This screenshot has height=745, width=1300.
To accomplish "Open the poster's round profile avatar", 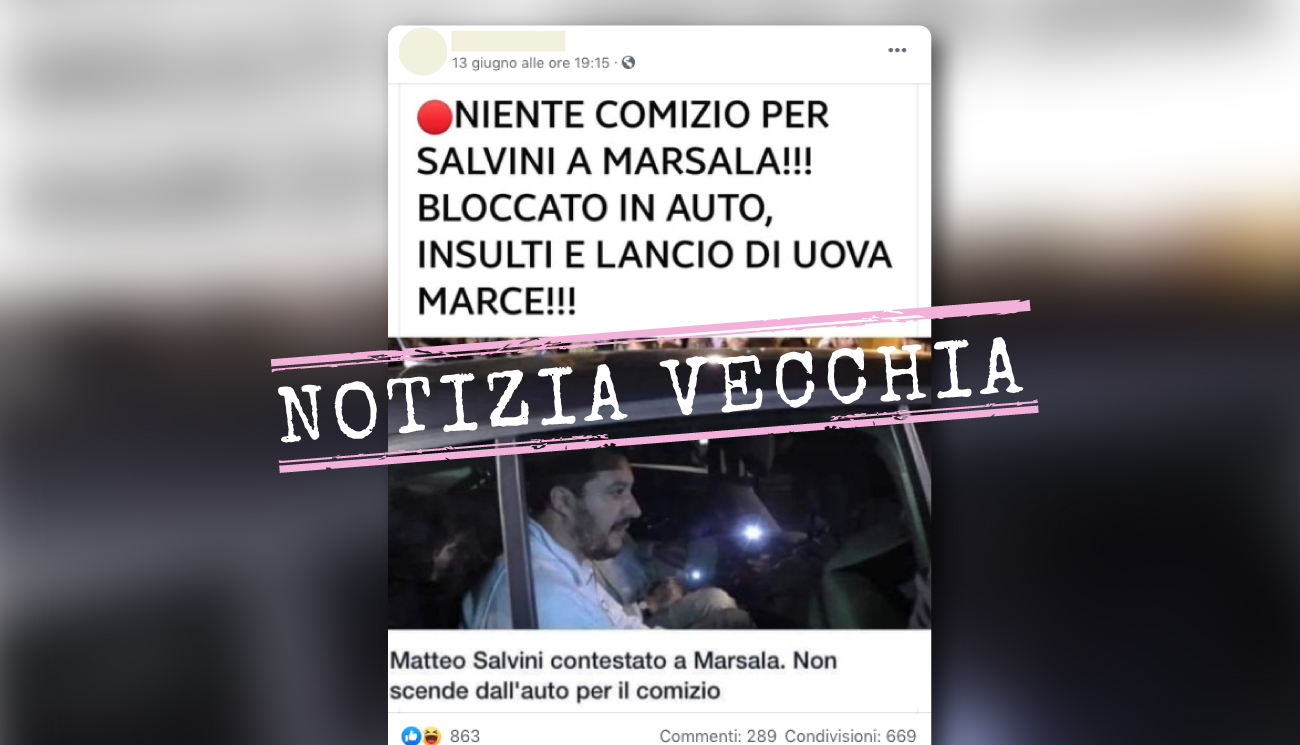I will tap(423, 51).
